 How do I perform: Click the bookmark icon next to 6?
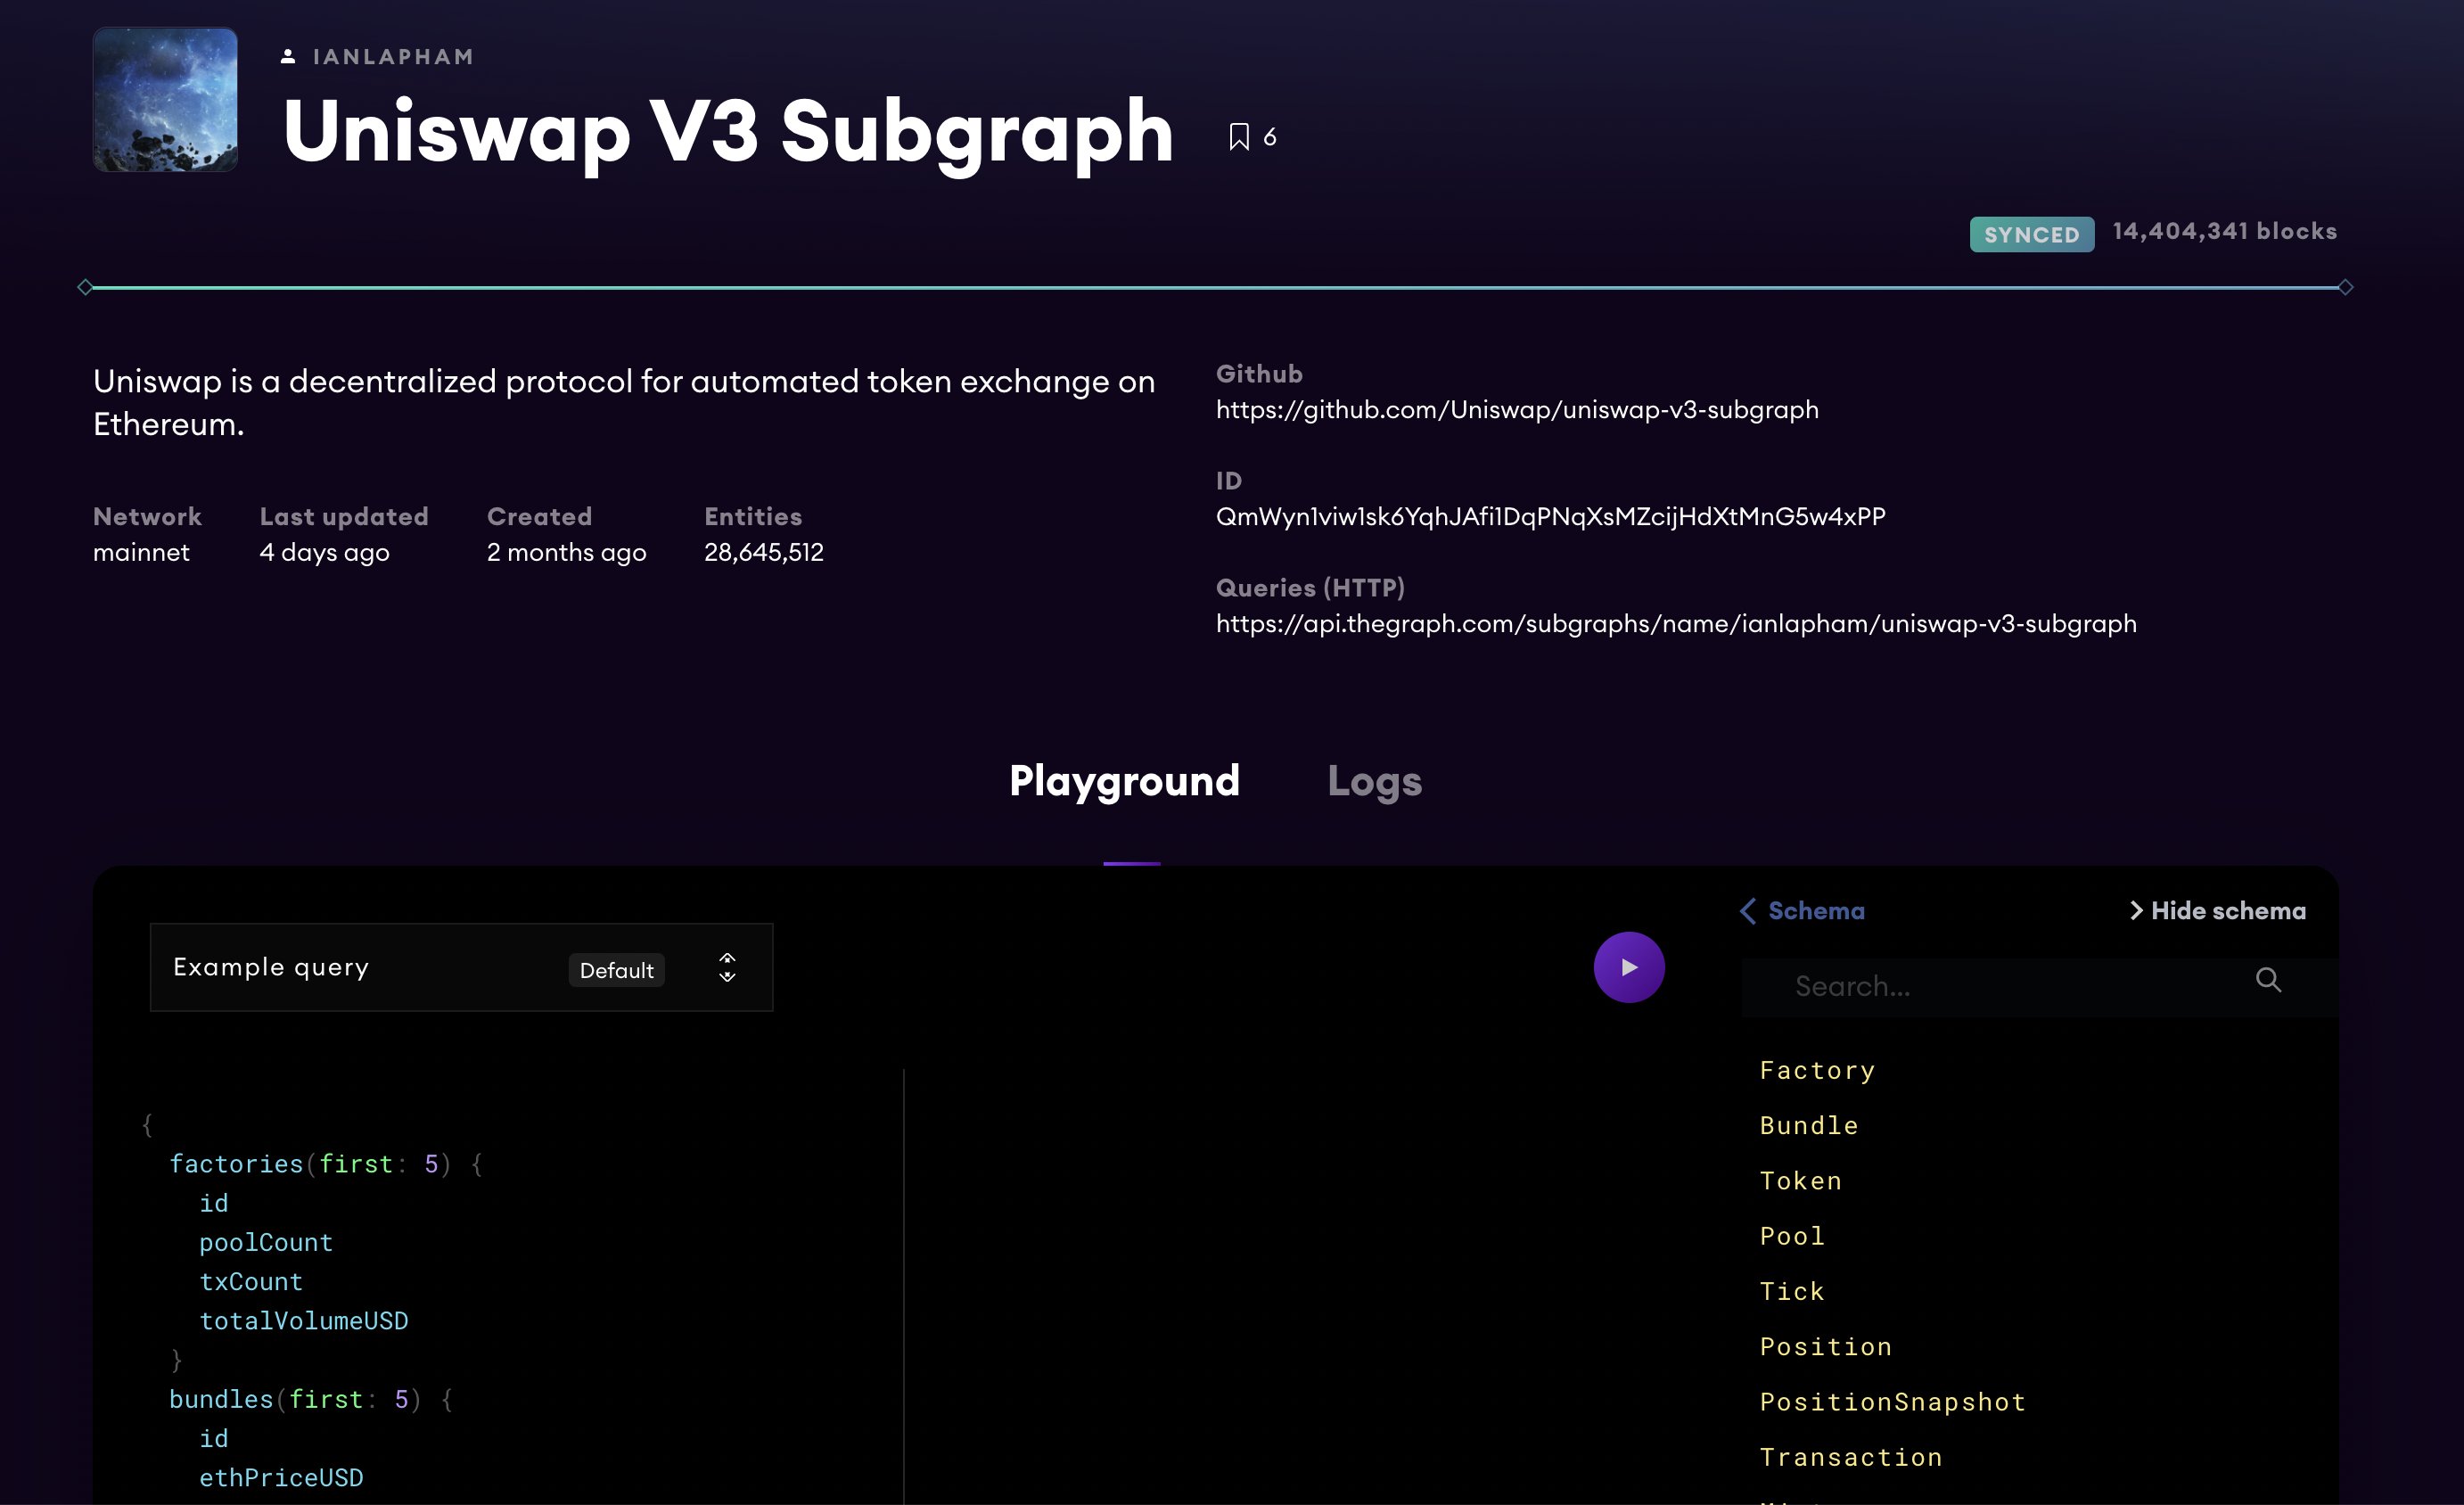tap(1239, 137)
